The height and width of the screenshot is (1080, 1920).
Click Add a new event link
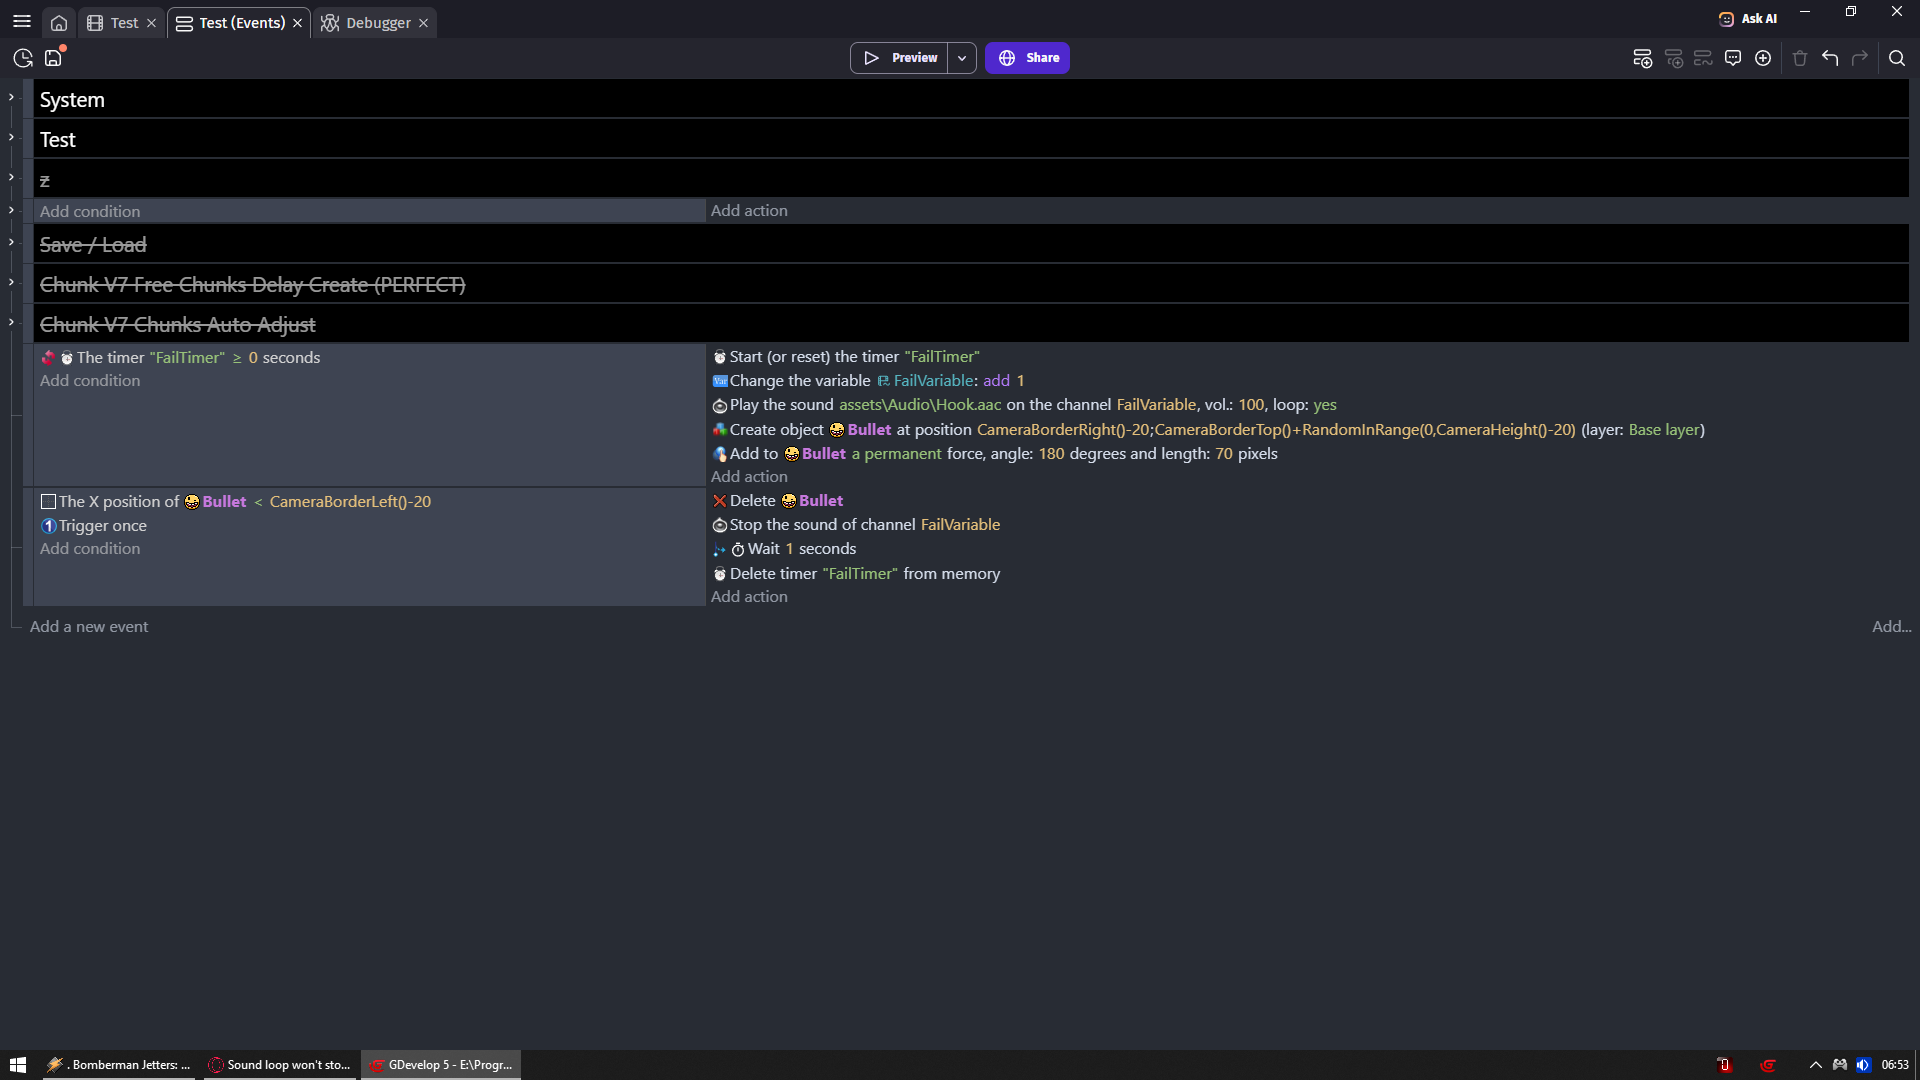point(89,627)
